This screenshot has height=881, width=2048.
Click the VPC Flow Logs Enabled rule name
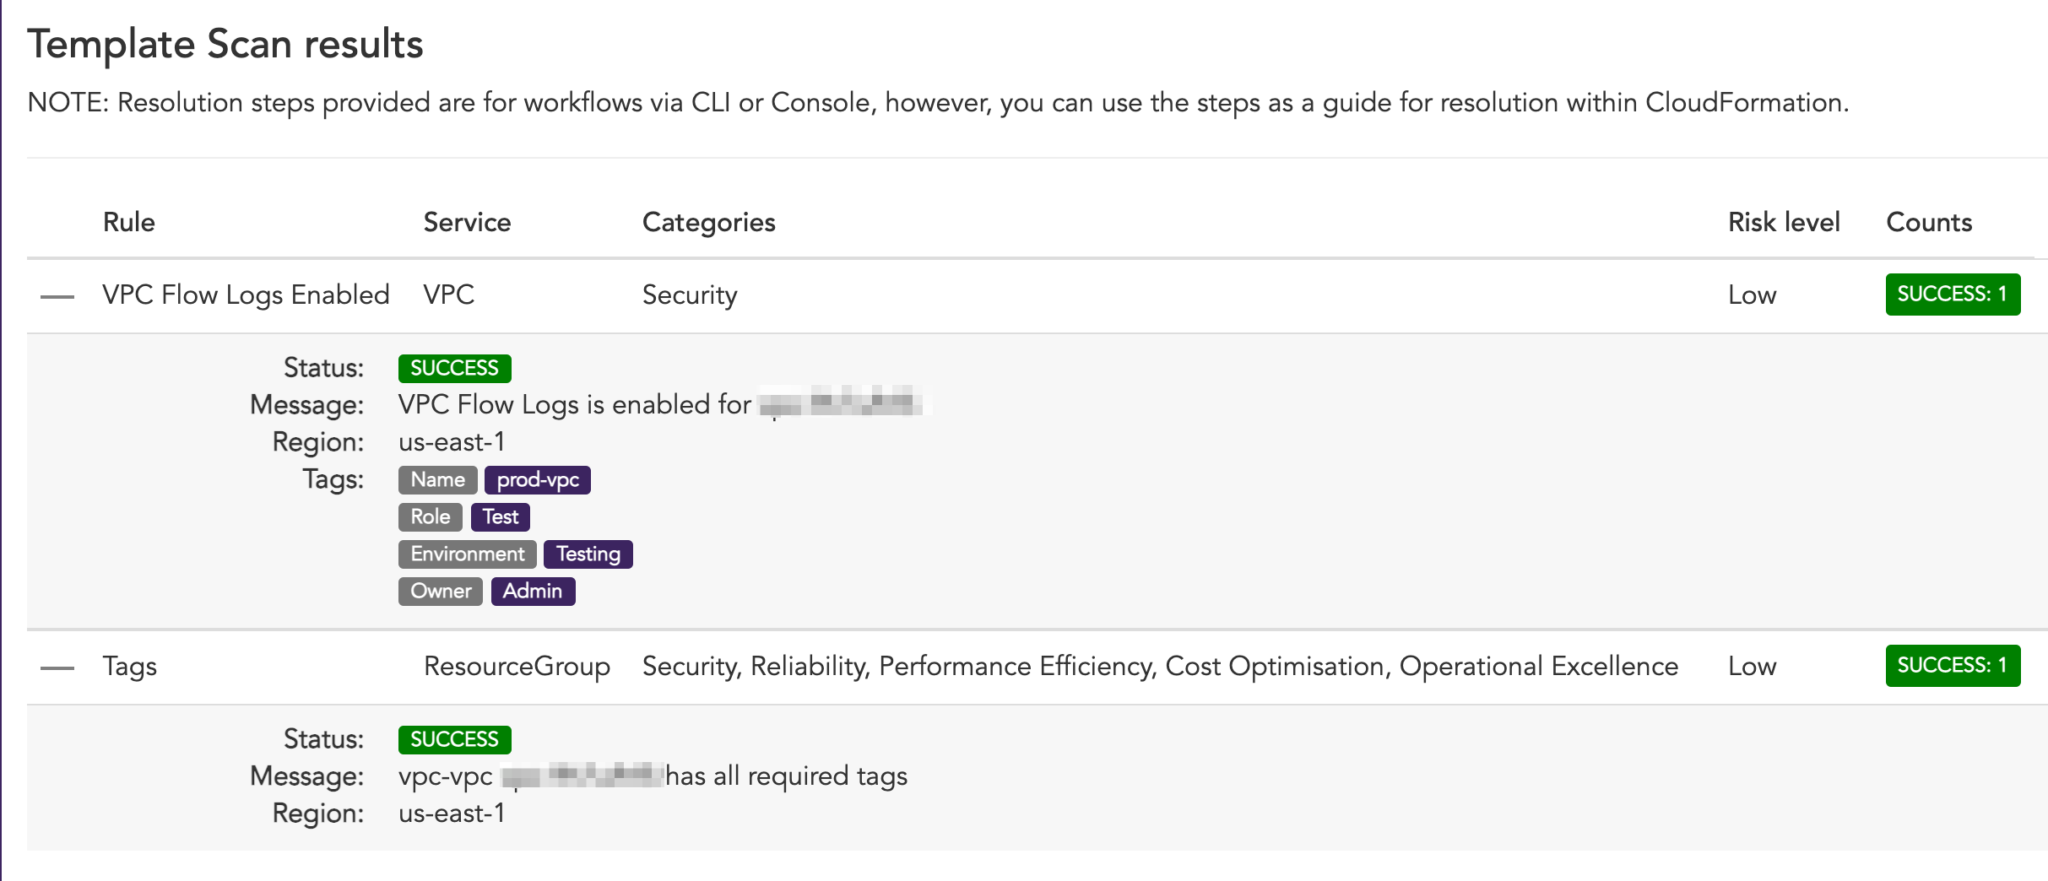[x=245, y=294]
